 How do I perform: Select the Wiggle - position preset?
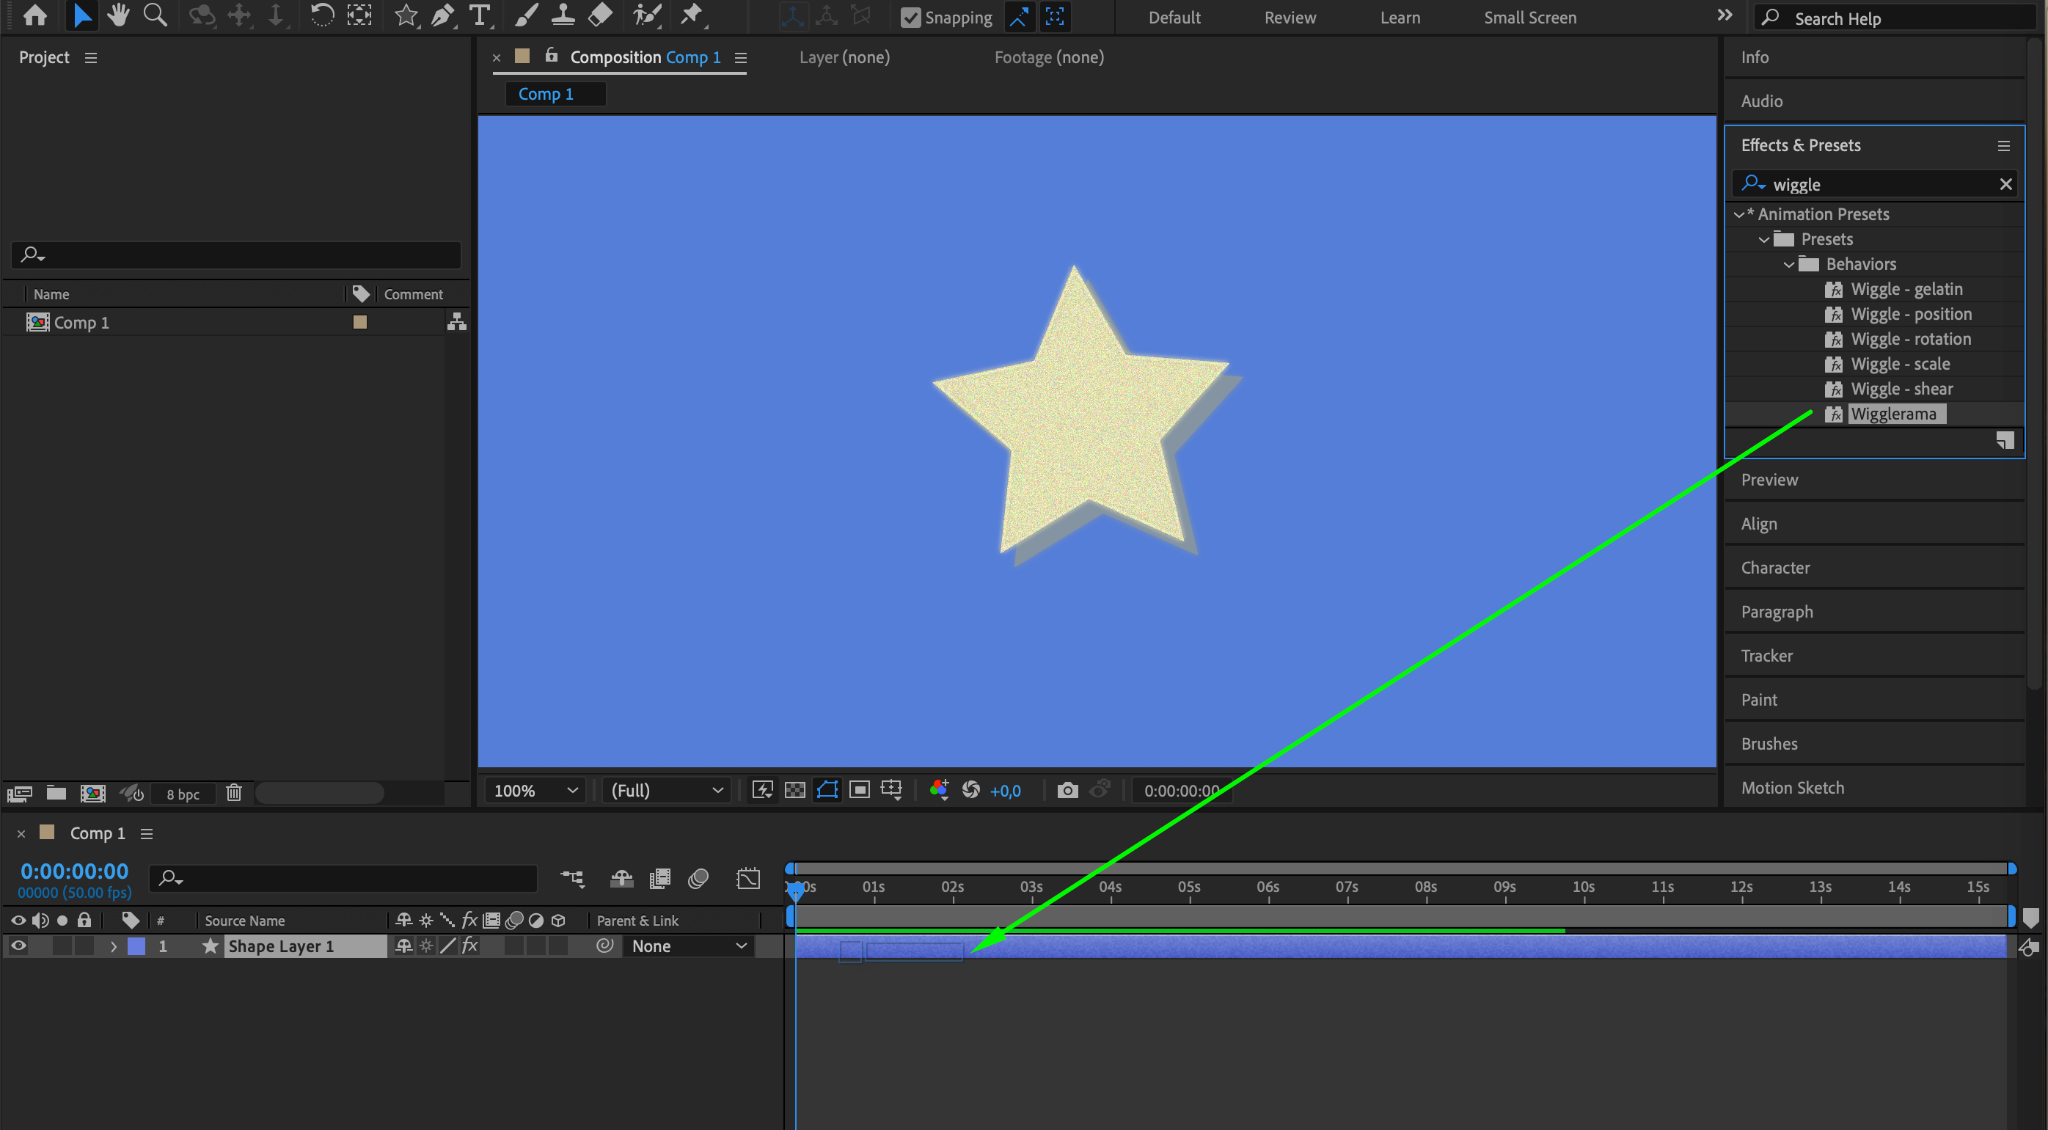[x=1911, y=314]
